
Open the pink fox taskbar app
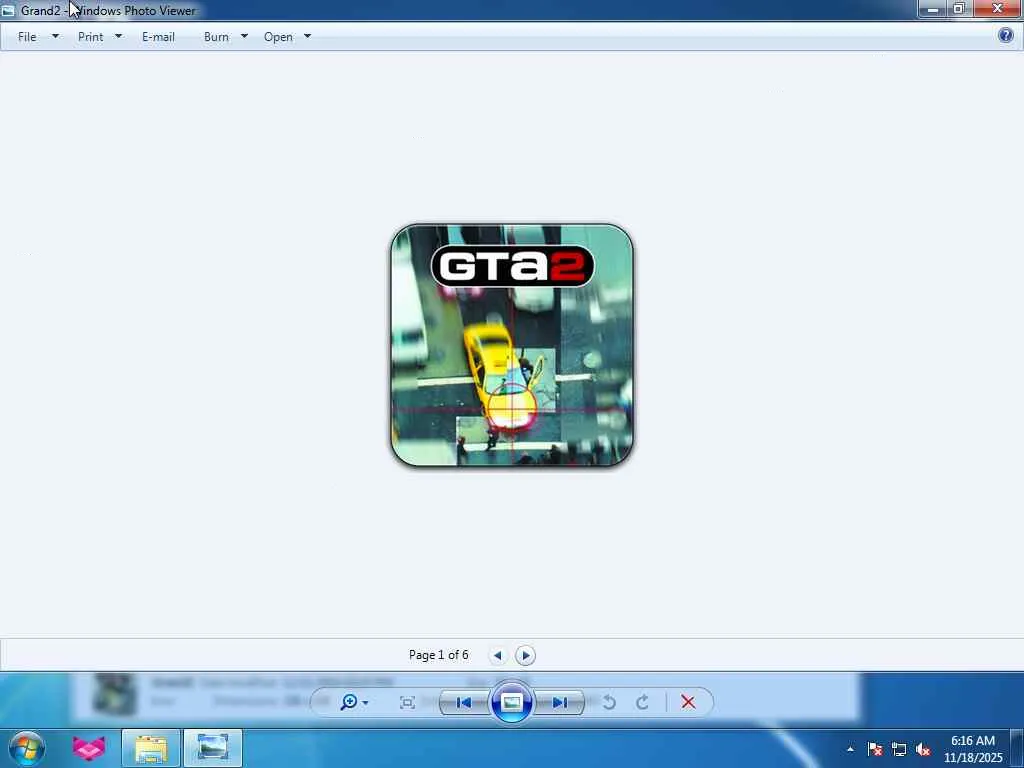[88, 748]
